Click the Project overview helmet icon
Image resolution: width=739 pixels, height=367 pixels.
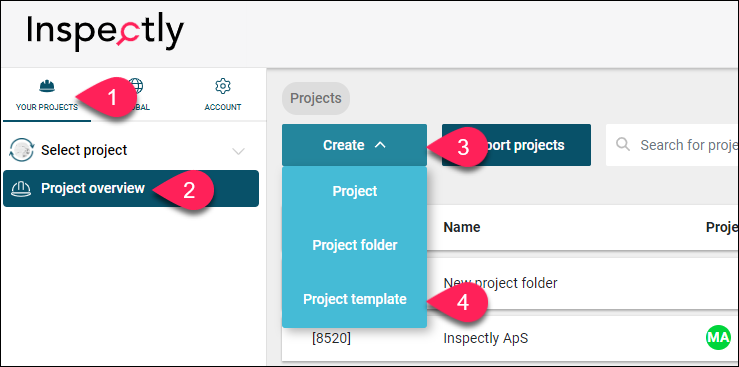click(x=21, y=189)
